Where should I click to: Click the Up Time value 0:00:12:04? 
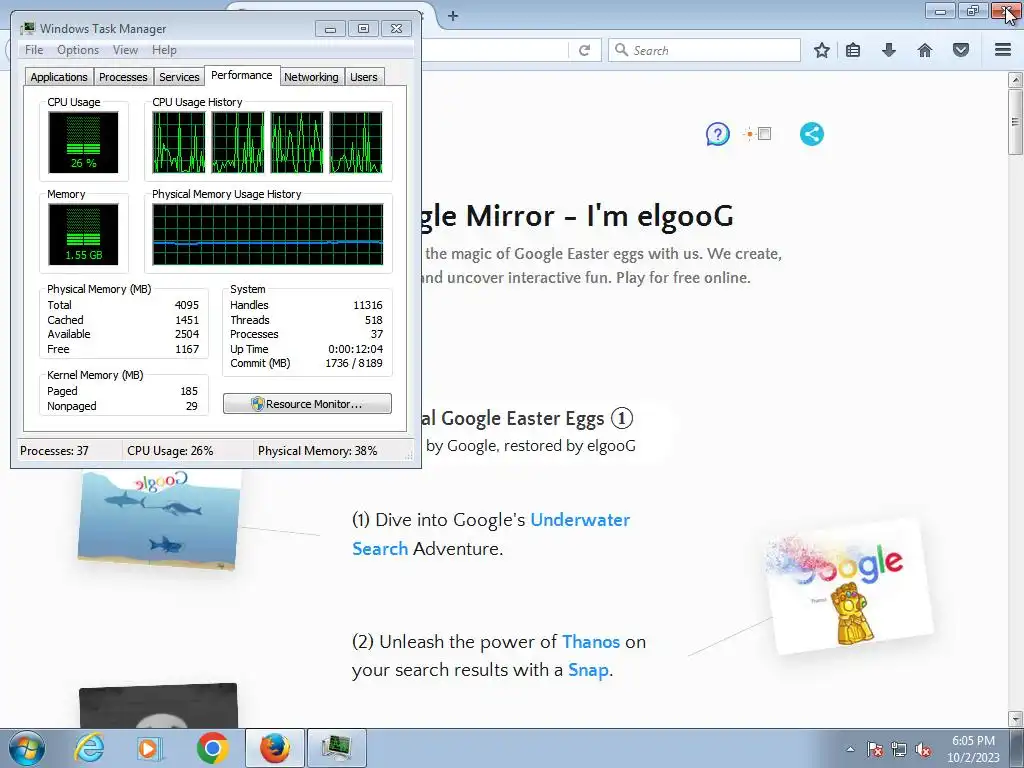pos(355,349)
